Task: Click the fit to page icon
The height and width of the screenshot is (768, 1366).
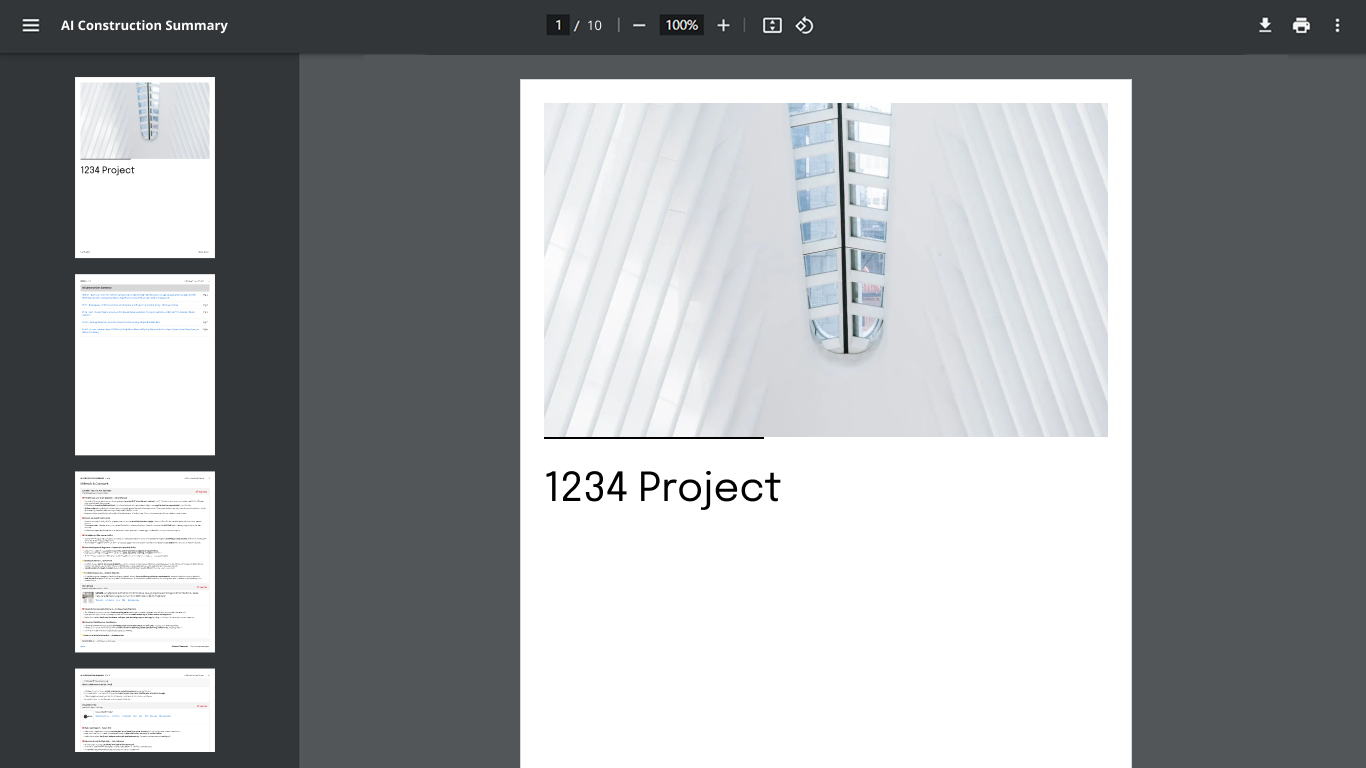Action: click(x=772, y=25)
